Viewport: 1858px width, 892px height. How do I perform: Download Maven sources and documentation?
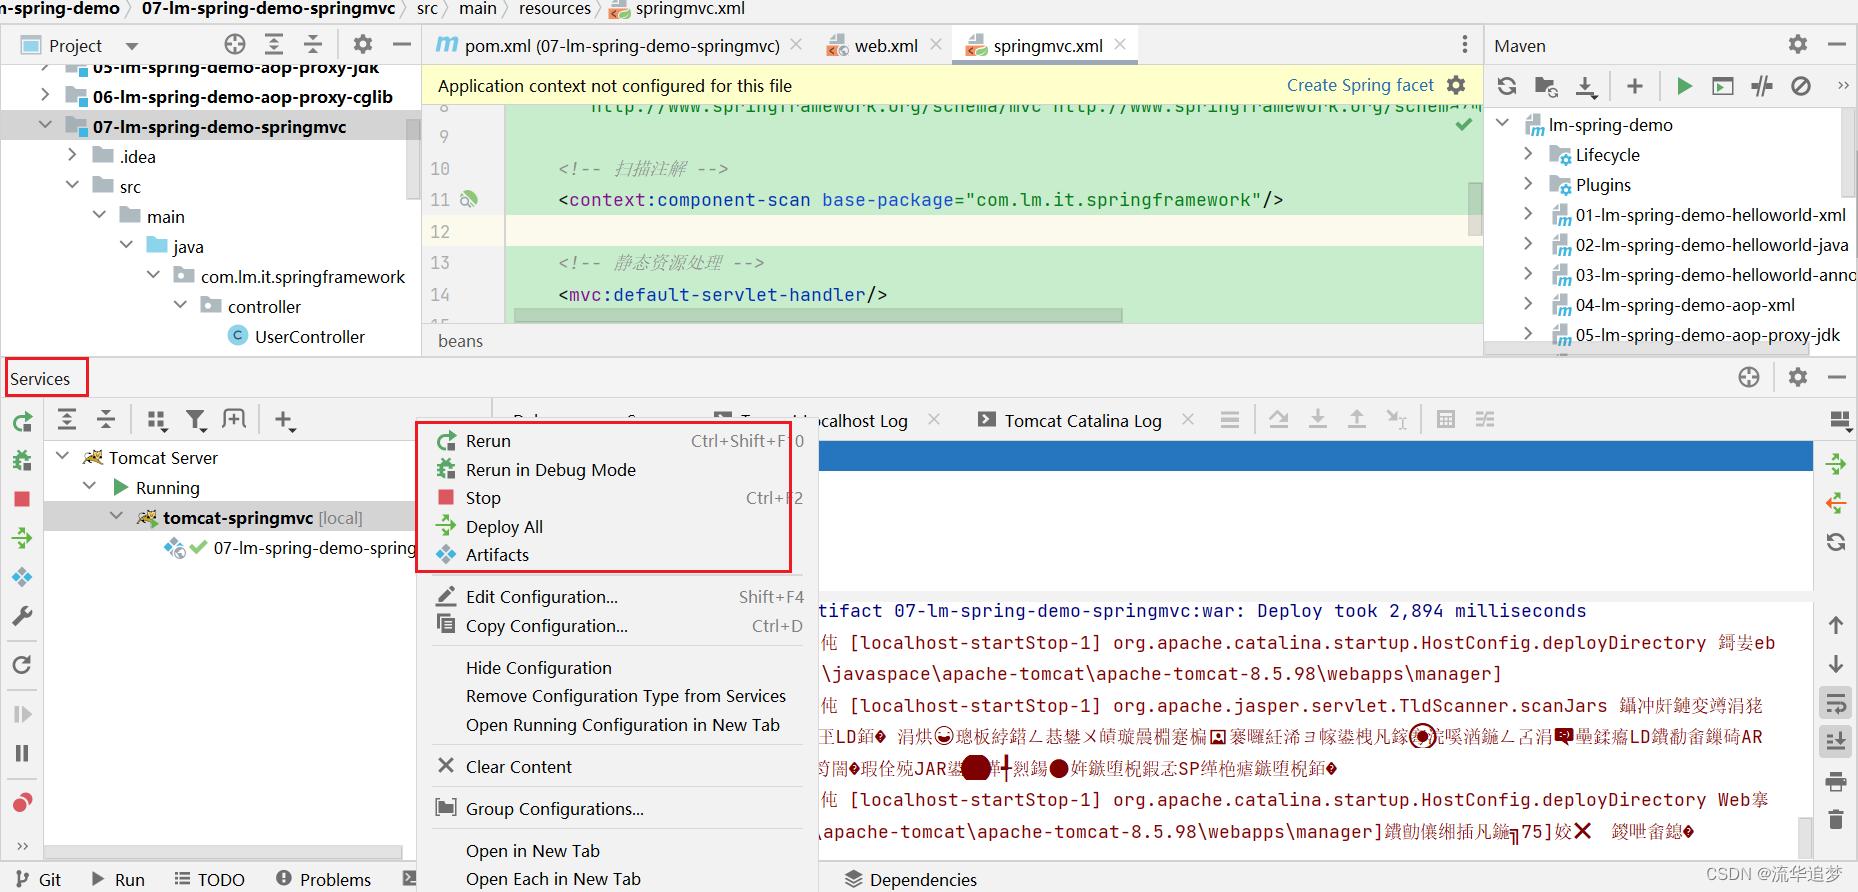[x=1586, y=86]
